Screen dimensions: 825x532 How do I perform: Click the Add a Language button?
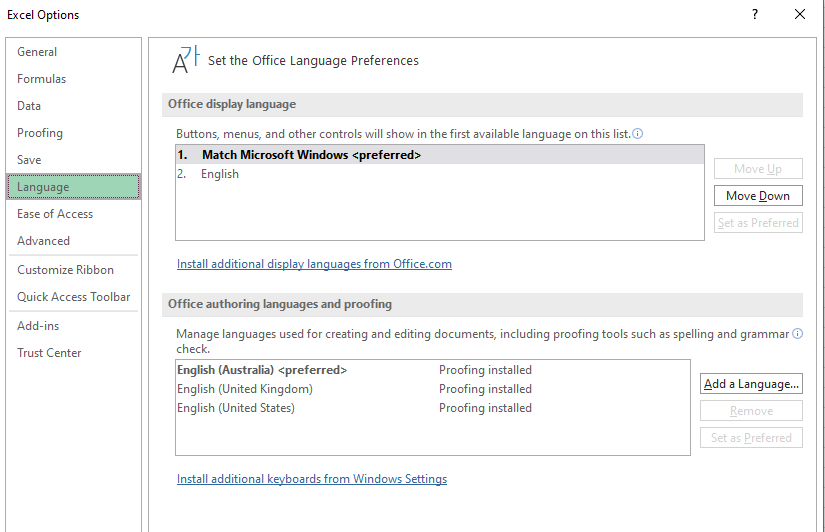tap(751, 384)
